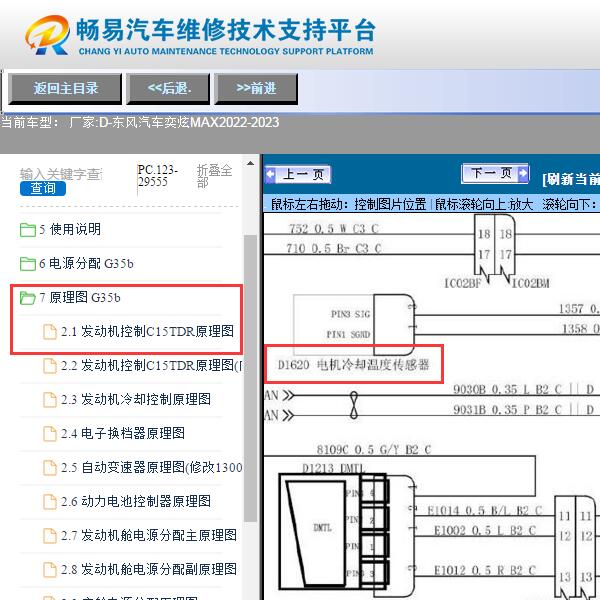
Task: Open the previous page with 上一页
Action: click(298, 174)
